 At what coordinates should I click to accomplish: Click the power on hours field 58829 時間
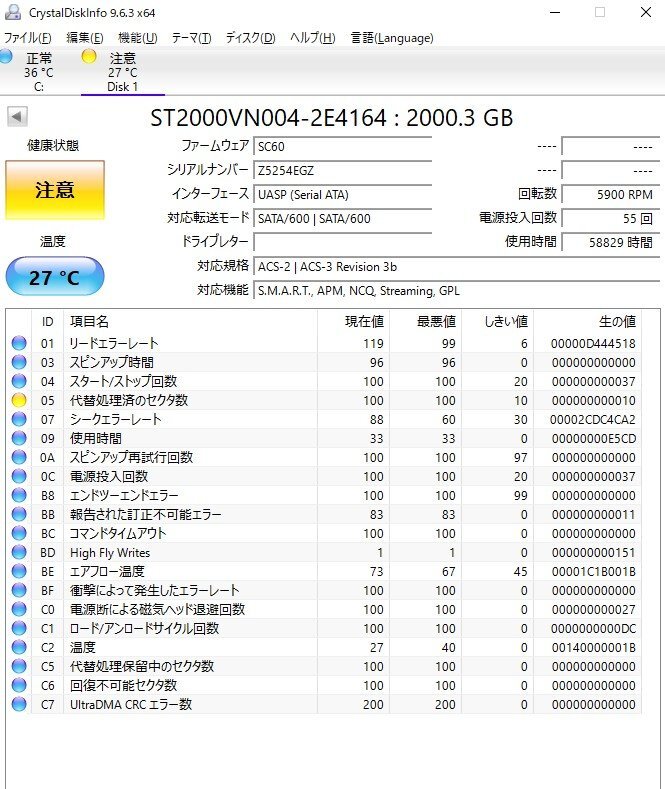(x=610, y=242)
